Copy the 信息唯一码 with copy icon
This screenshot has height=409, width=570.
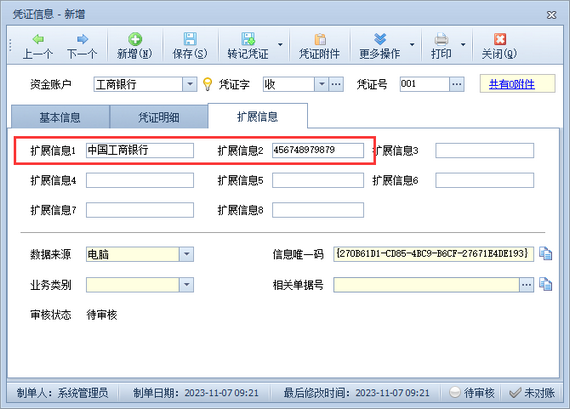tap(545, 254)
